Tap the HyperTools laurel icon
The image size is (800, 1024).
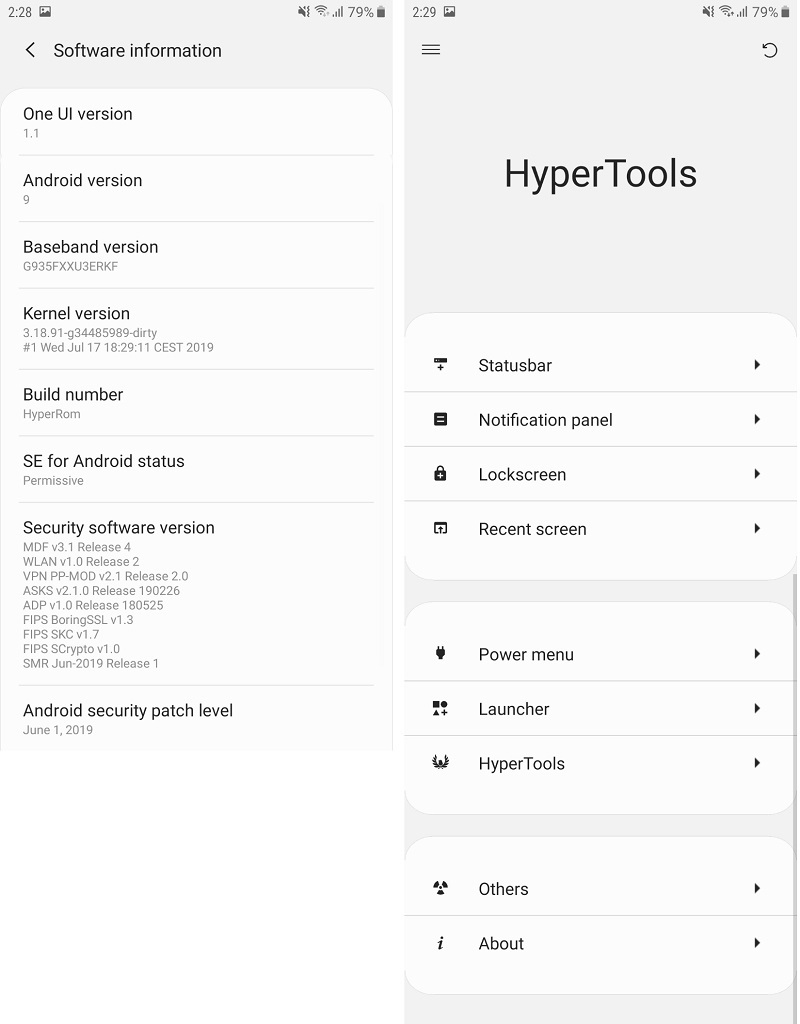(x=440, y=762)
